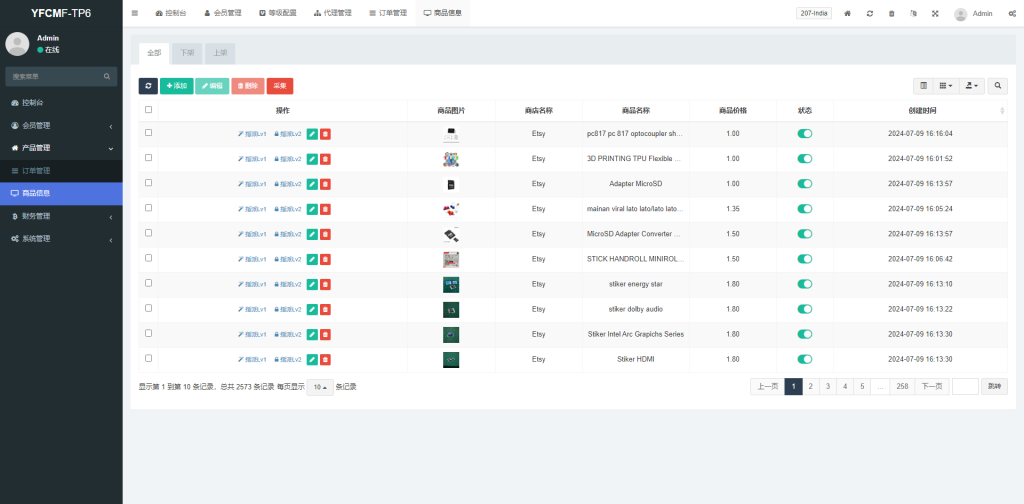Screen dimensions: 1024x504
Task: Open the export dropdown button
Action: 971,86
